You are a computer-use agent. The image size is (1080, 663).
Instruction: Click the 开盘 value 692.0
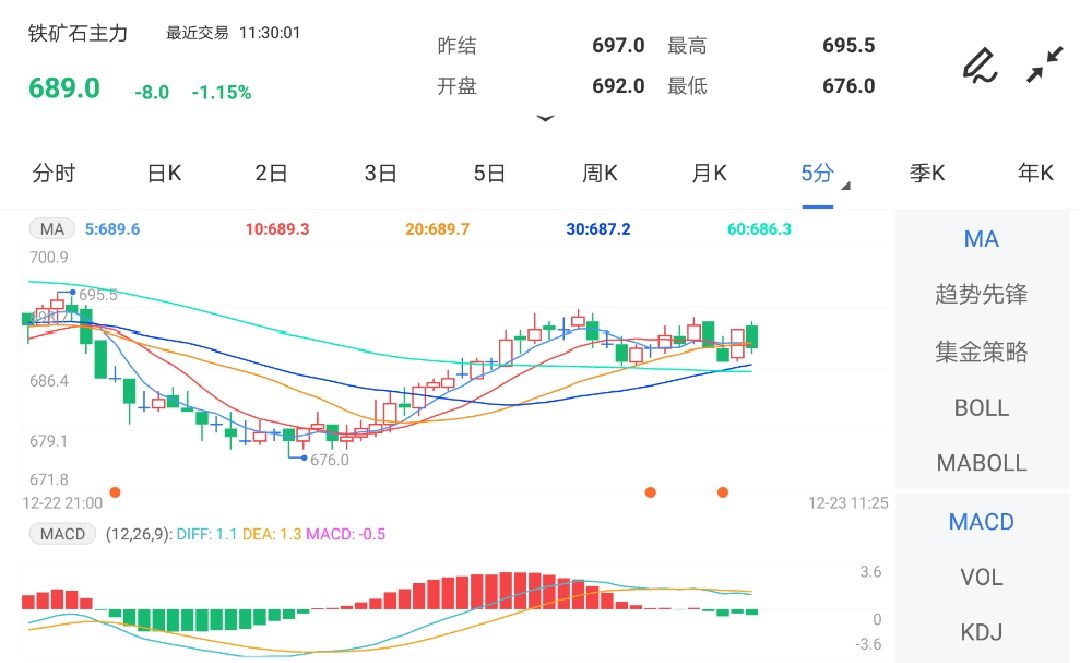[618, 86]
